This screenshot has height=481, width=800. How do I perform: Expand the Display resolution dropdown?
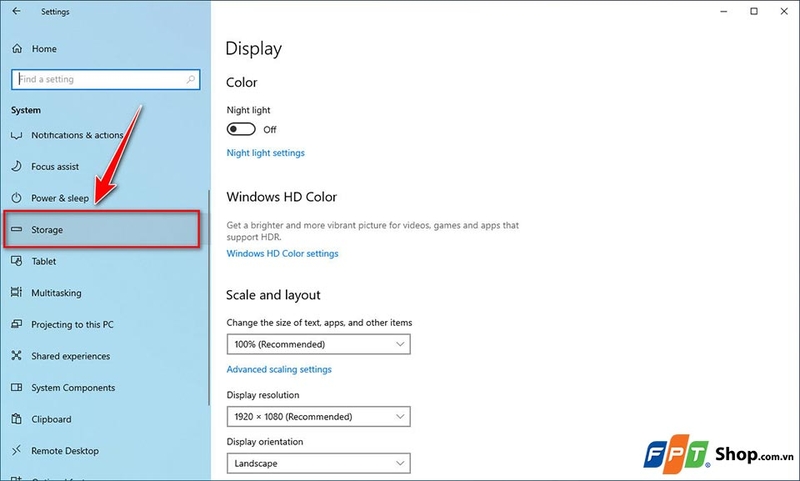tap(318, 417)
